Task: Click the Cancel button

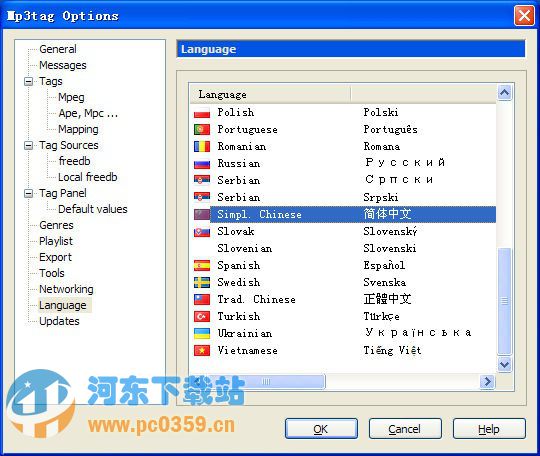Action: (x=405, y=429)
